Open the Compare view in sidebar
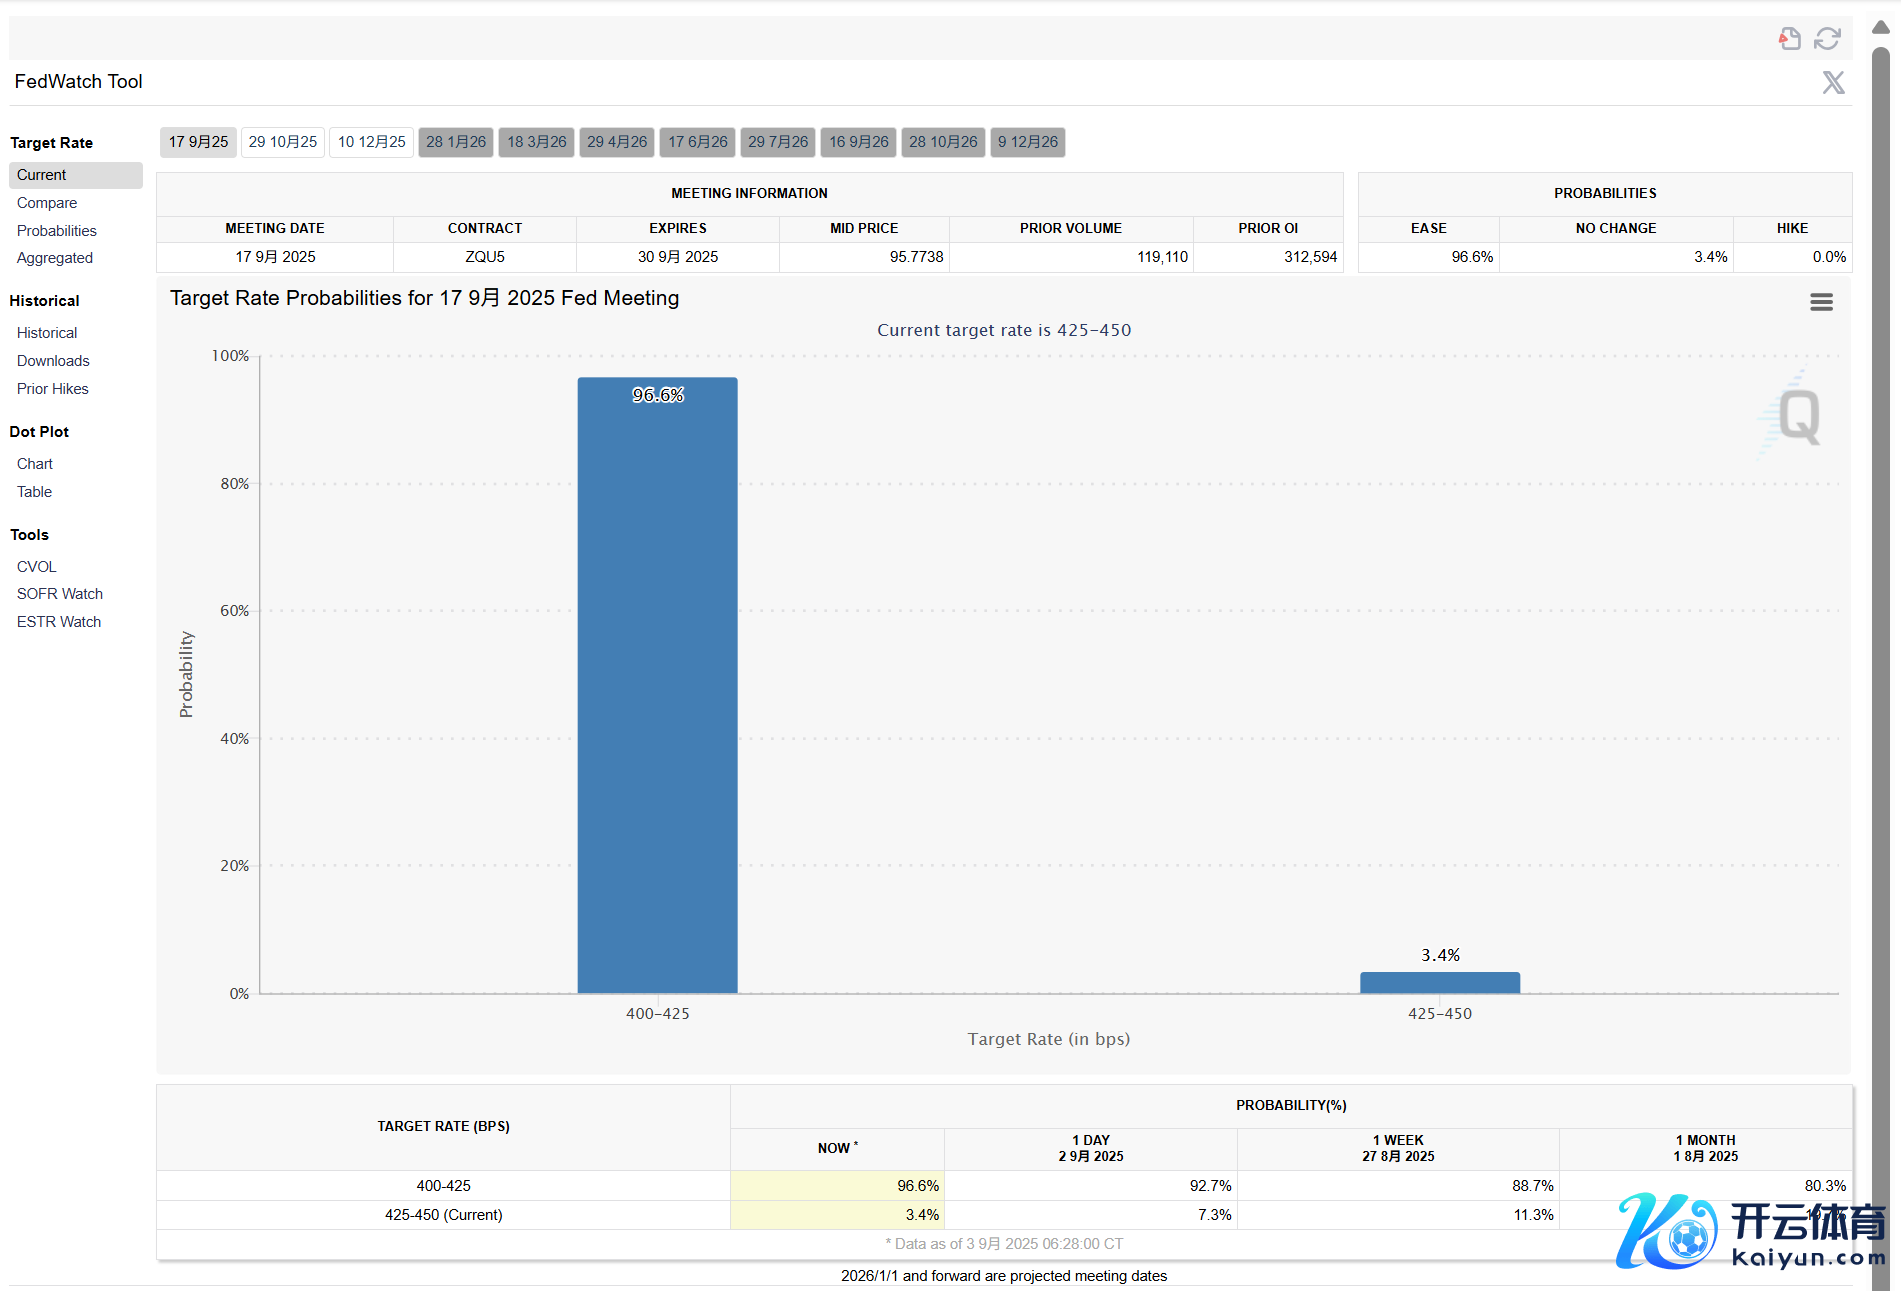Viewport: 1901px width, 1291px height. click(x=47, y=203)
